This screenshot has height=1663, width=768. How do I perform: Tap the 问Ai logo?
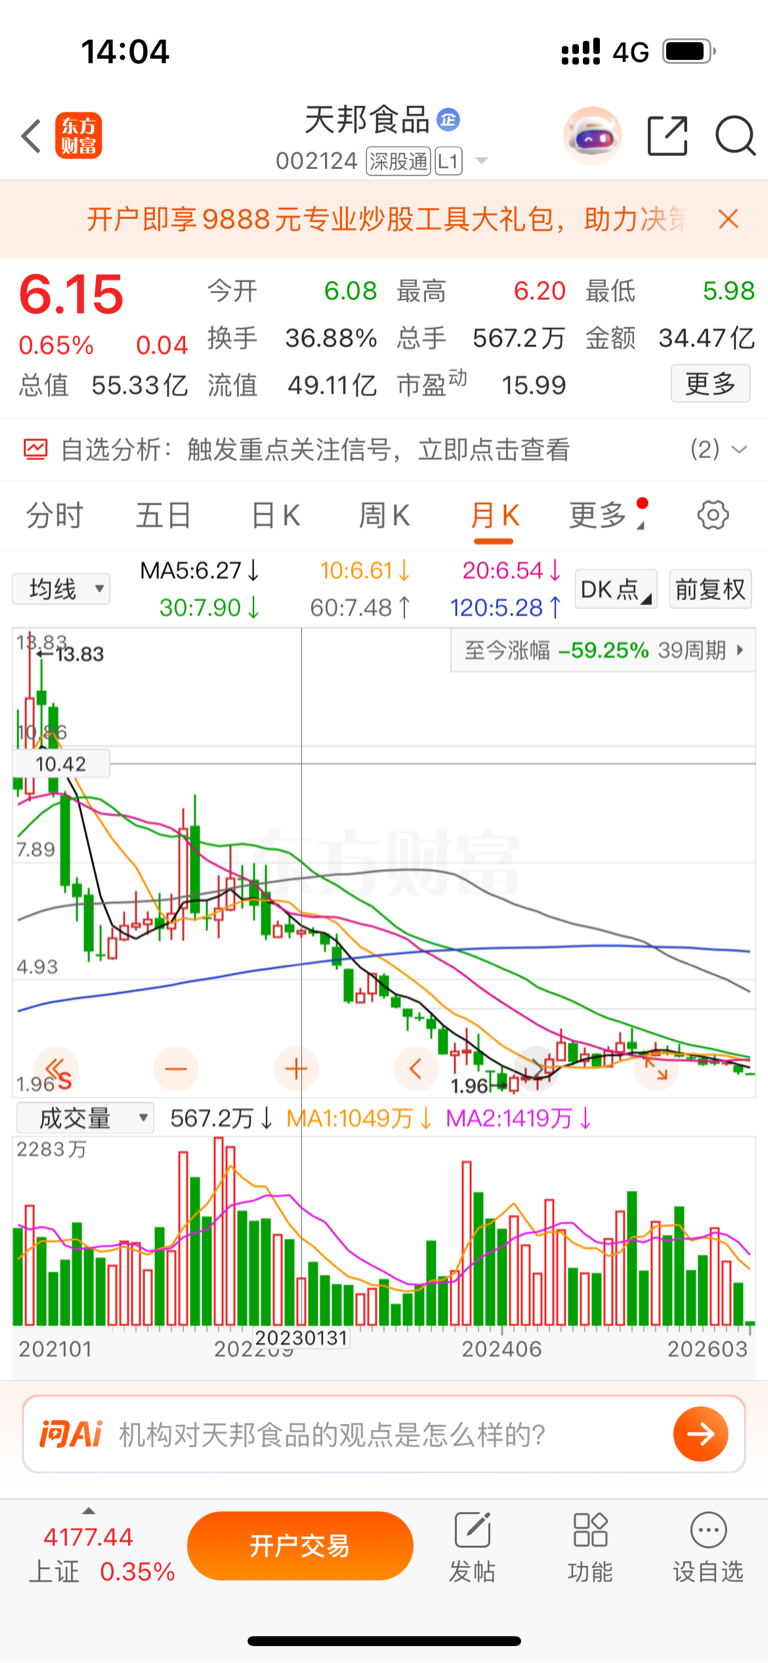pyautogui.click(x=71, y=1435)
